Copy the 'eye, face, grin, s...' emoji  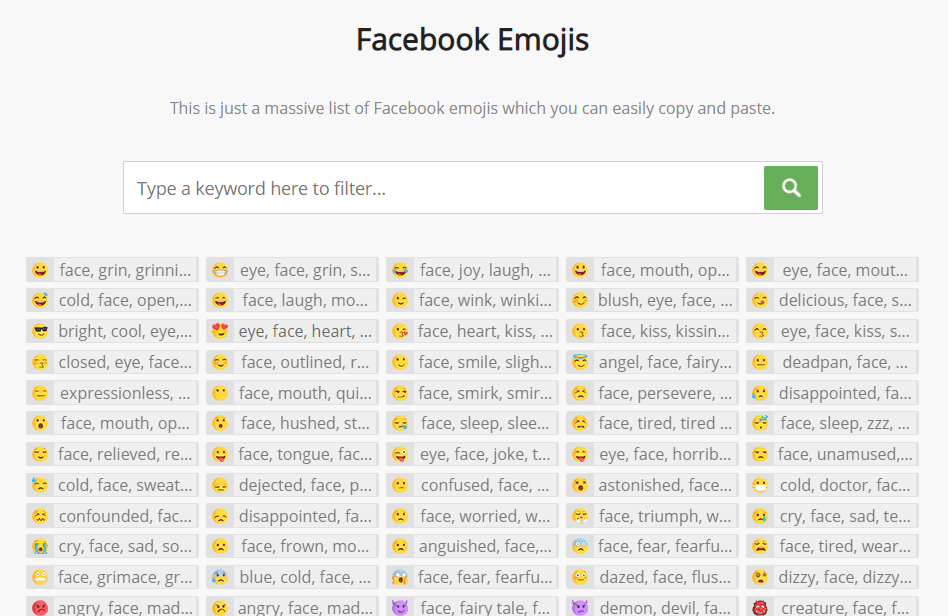(293, 270)
